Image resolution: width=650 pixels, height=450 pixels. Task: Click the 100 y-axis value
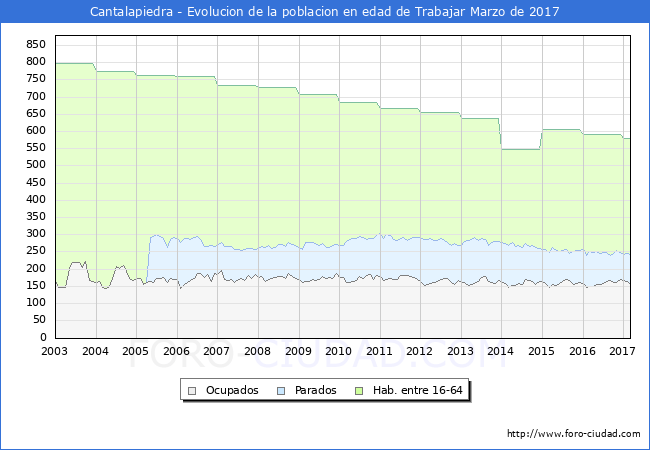pyautogui.click(x=36, y=302)
